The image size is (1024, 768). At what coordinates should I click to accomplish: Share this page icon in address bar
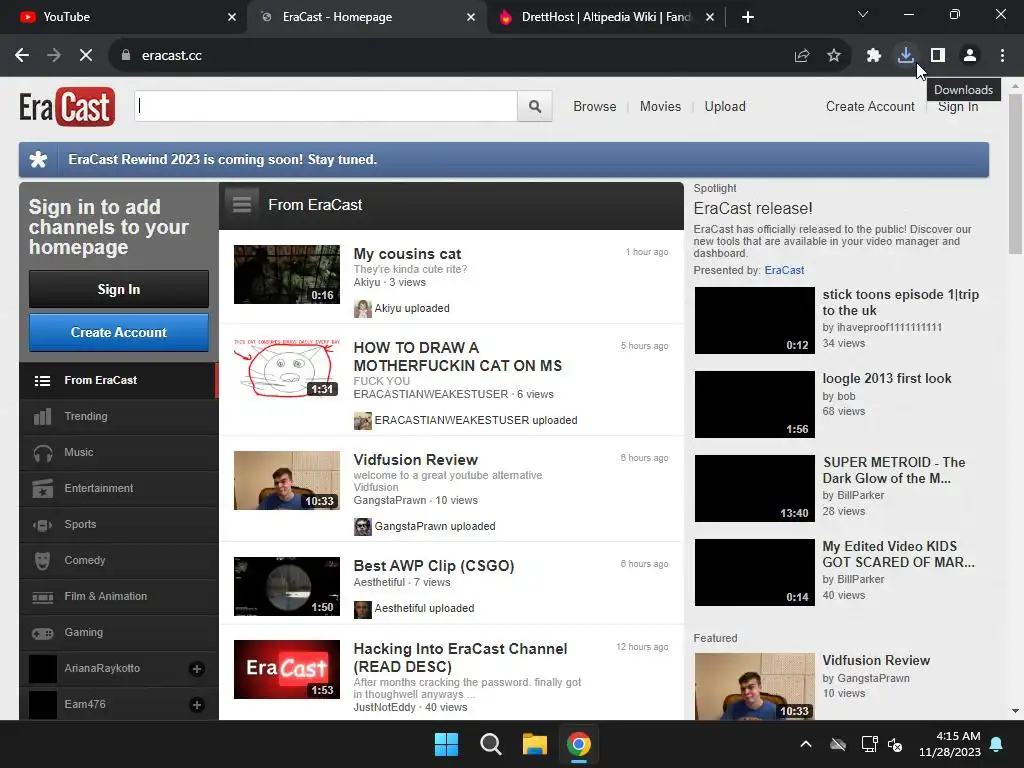tap(802, 56)
